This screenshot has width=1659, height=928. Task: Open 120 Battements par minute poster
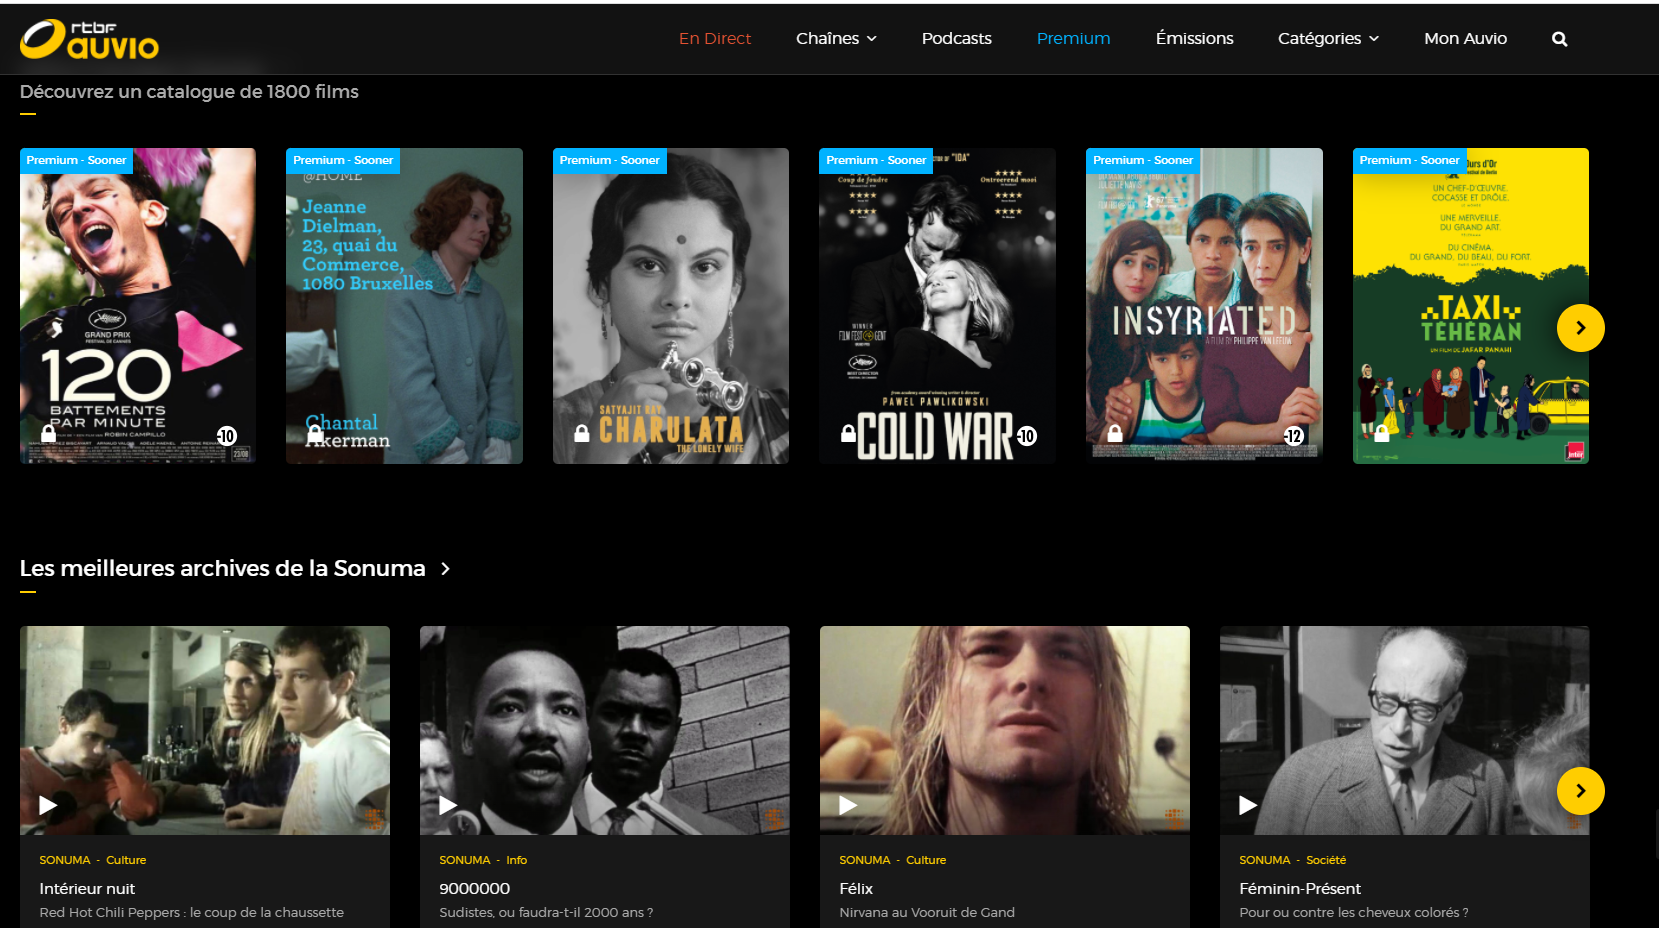point(138,306)
